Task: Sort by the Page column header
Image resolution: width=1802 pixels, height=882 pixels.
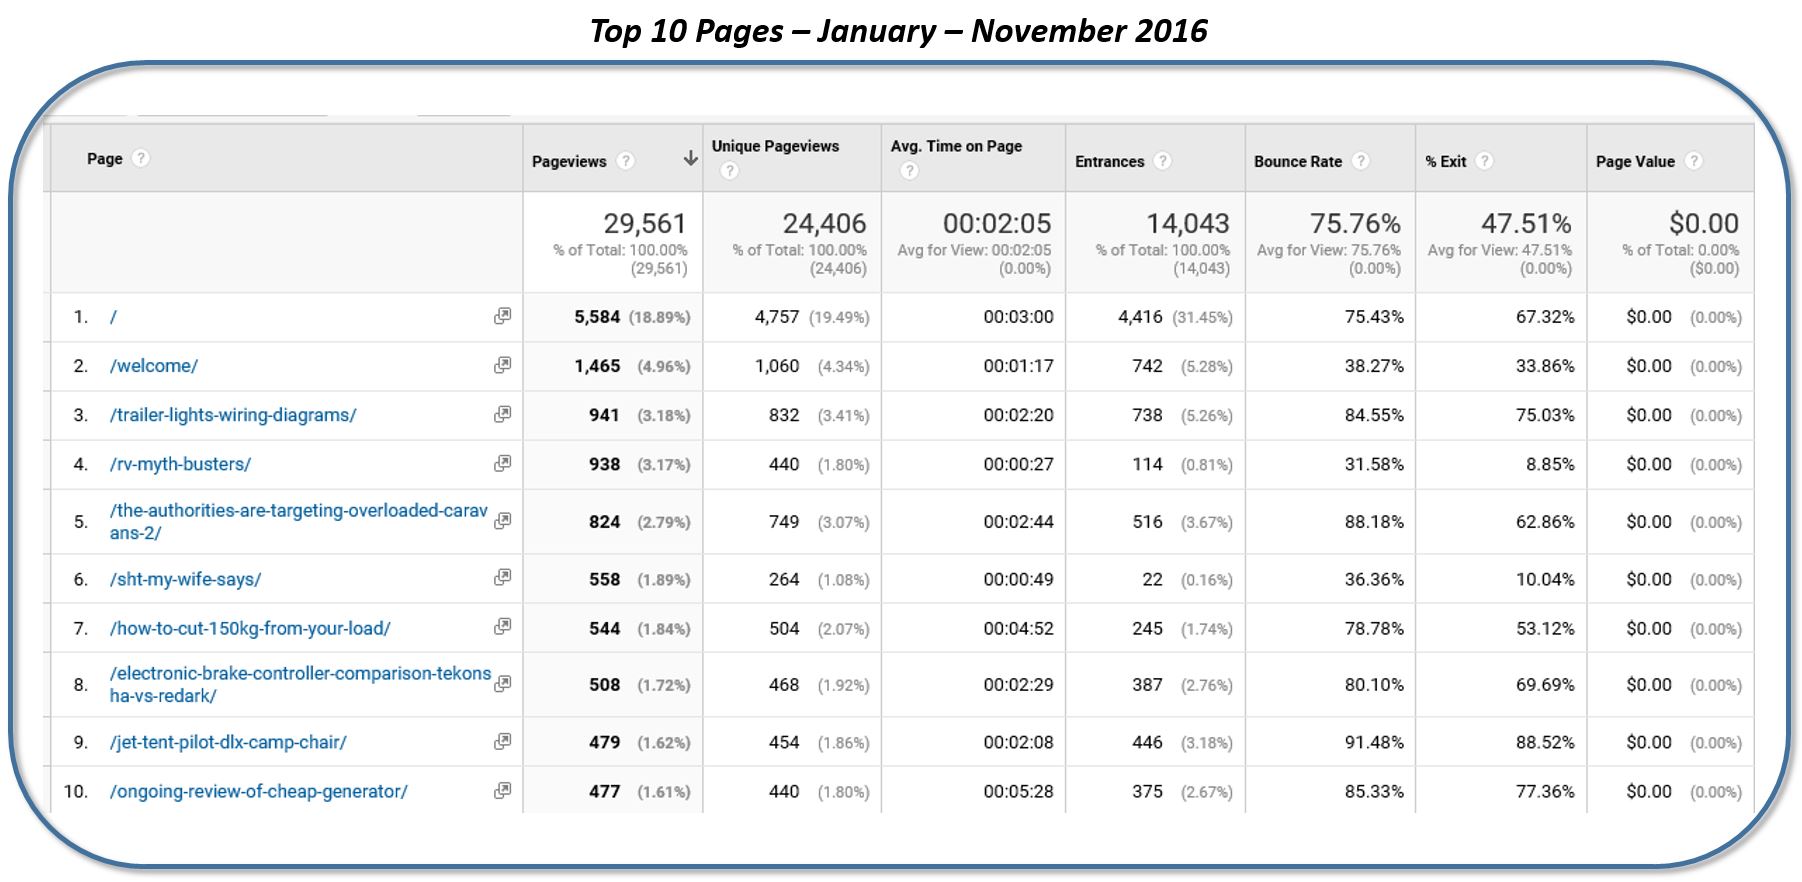Action: pyautogui.click(x=105, y=158)
